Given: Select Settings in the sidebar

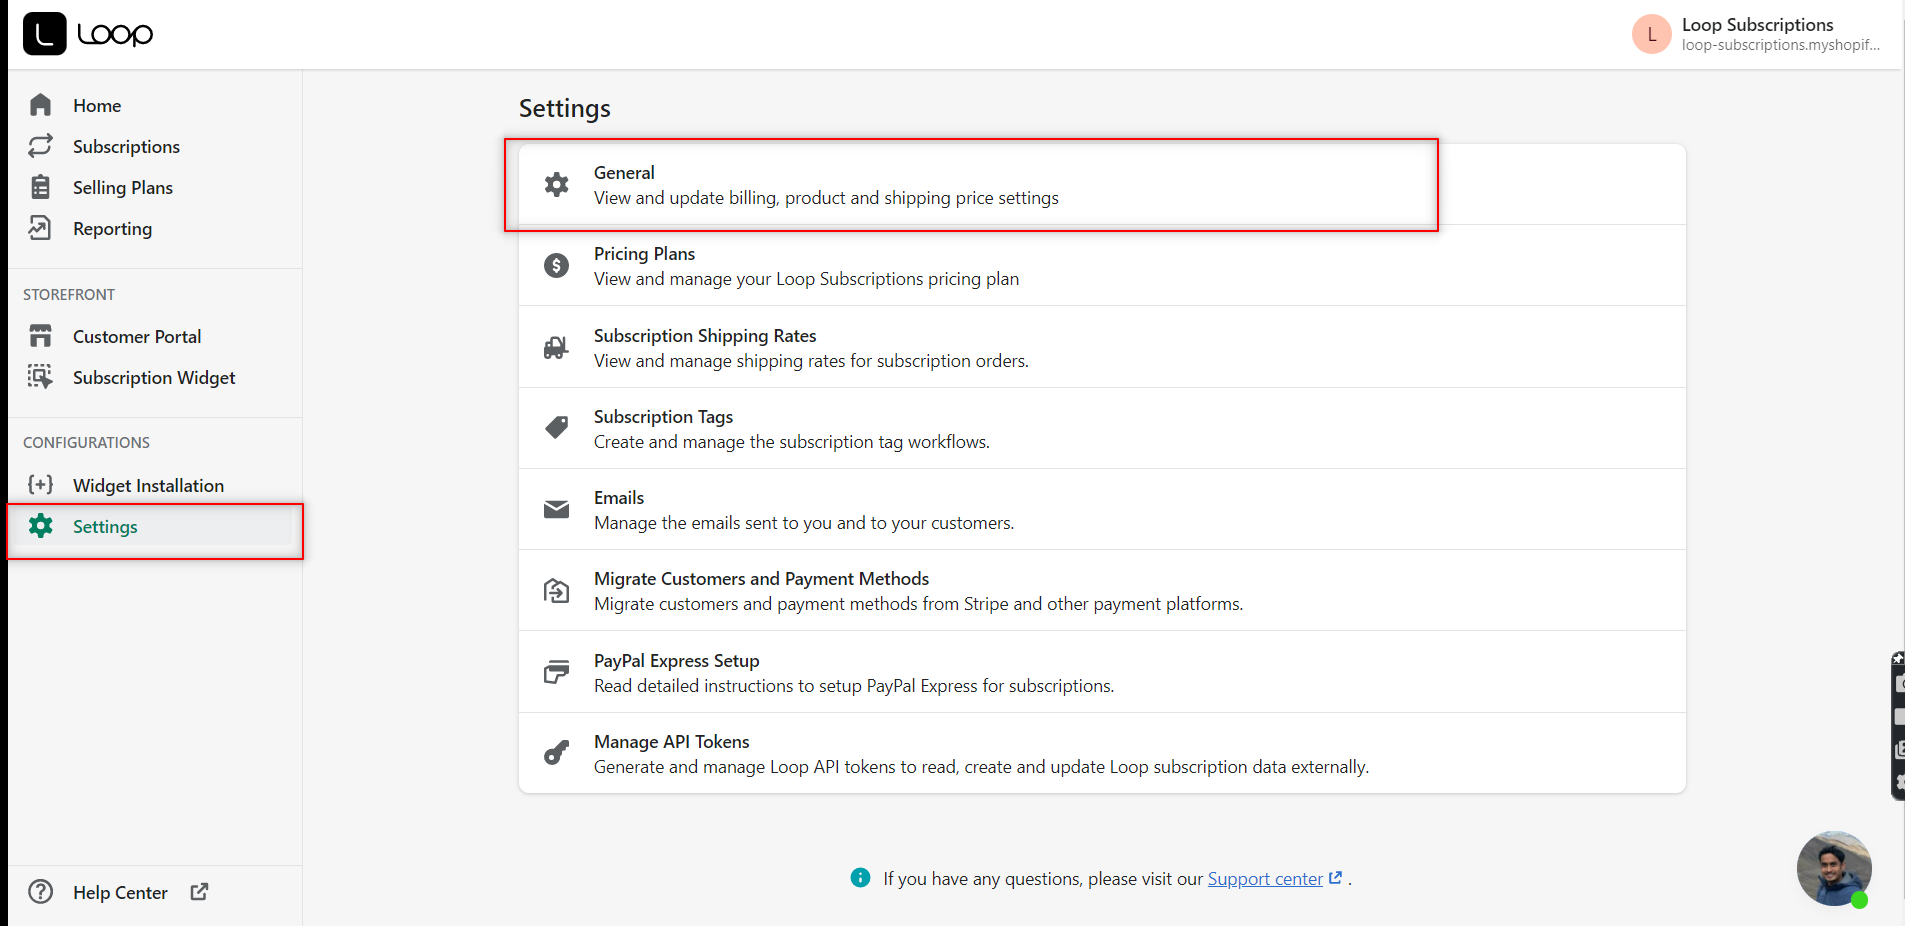Looking at the screenshot, I should pos(105,526).
